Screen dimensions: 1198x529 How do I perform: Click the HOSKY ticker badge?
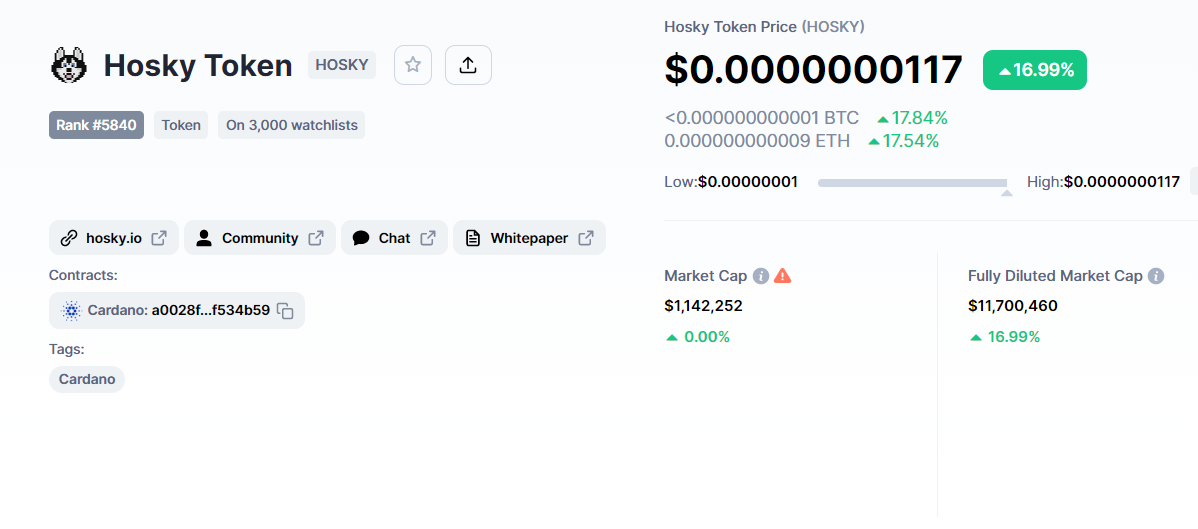342,65
